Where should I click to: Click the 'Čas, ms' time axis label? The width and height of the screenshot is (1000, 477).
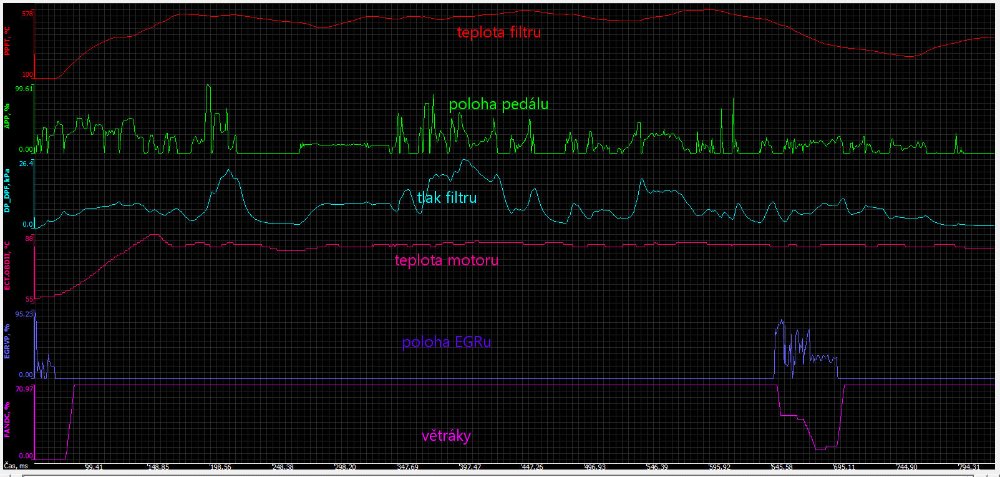coord(15,466)
